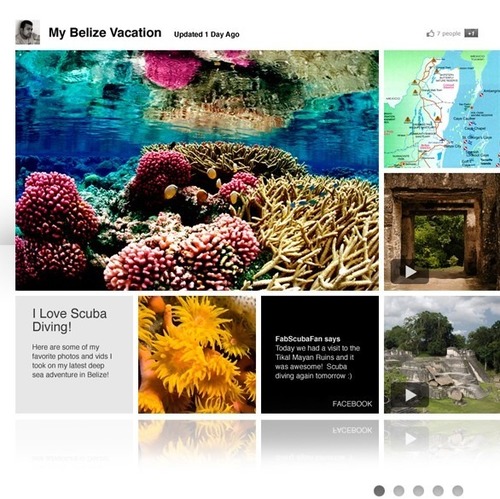Open the large coral reef photo
500x499 pixels.
[197, 170]
